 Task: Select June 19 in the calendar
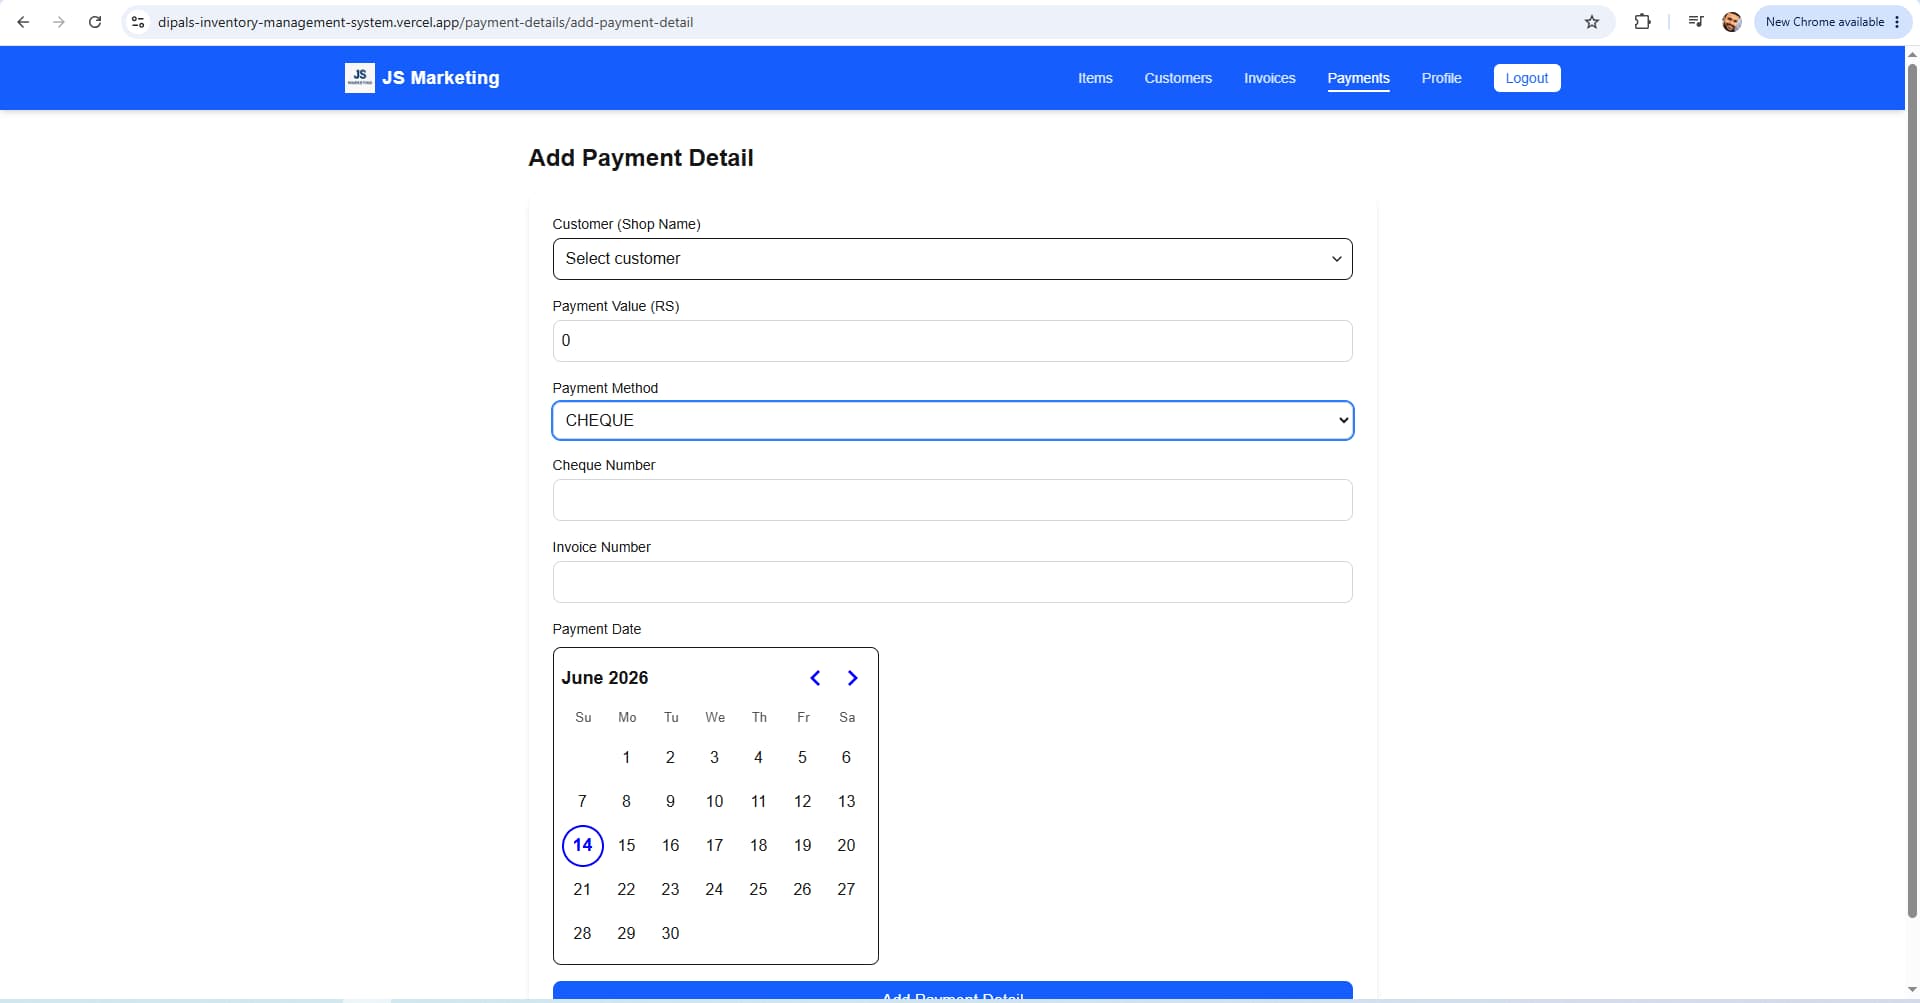click(802, 846)
